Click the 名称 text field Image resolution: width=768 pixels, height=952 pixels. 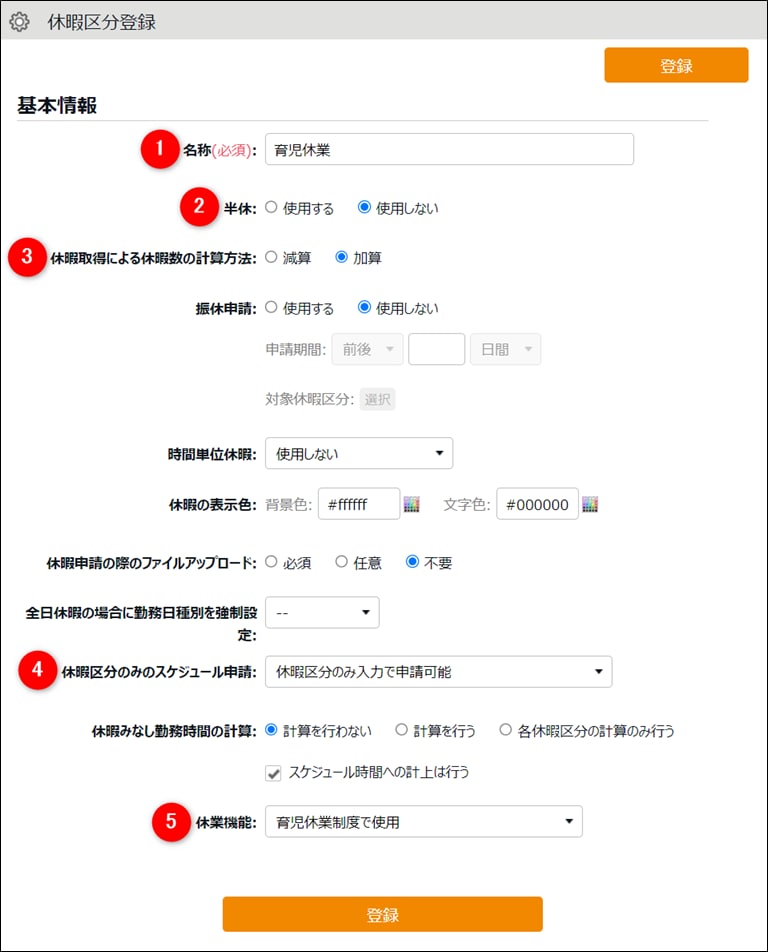[x=449, y=149]
